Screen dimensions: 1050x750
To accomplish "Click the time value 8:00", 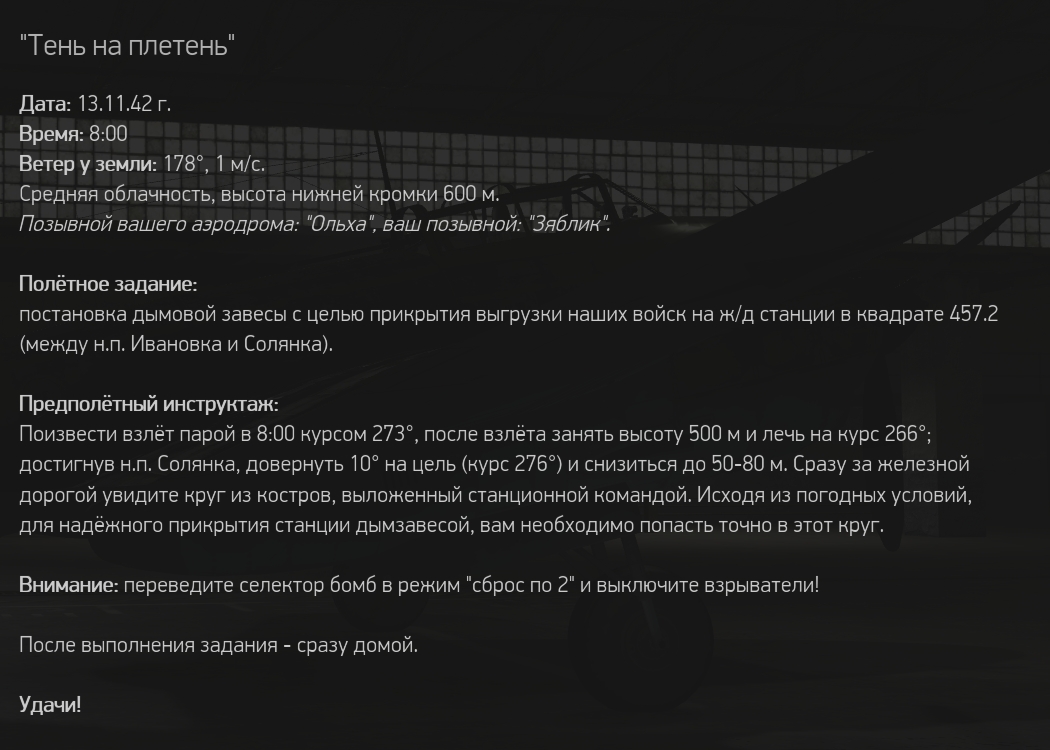I will click(108, 134).
